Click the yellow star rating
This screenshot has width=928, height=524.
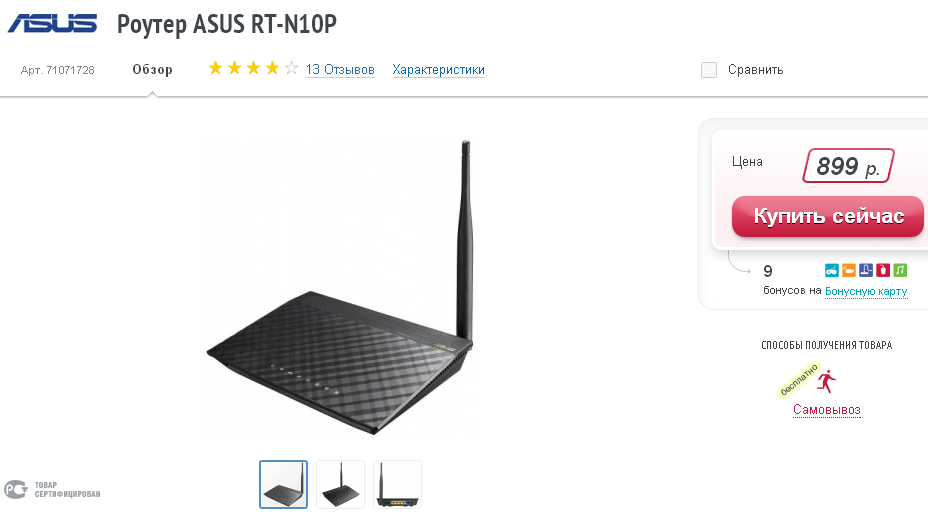pyautogui.click(x=253, y=69)
